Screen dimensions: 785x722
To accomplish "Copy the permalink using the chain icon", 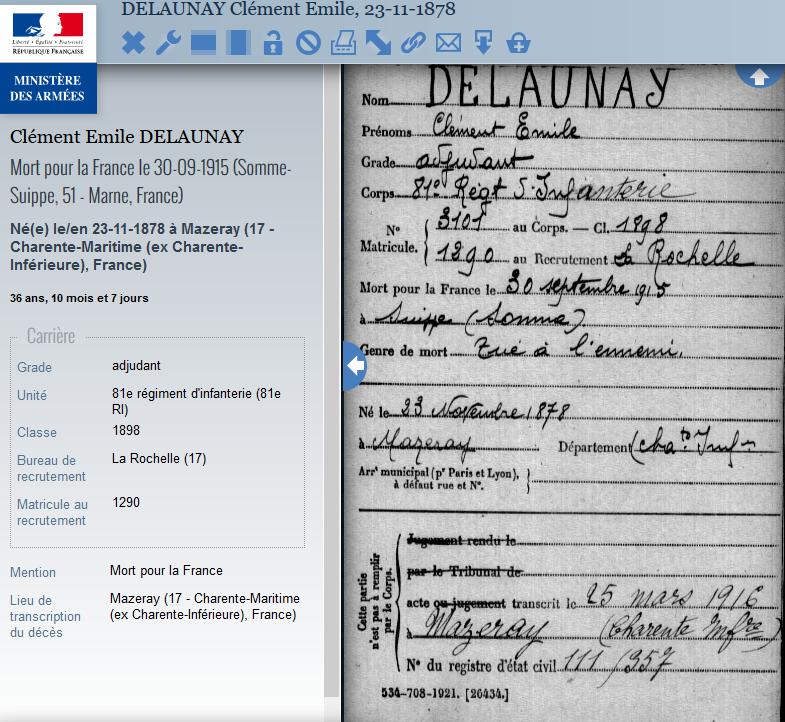I will [414, 43].
